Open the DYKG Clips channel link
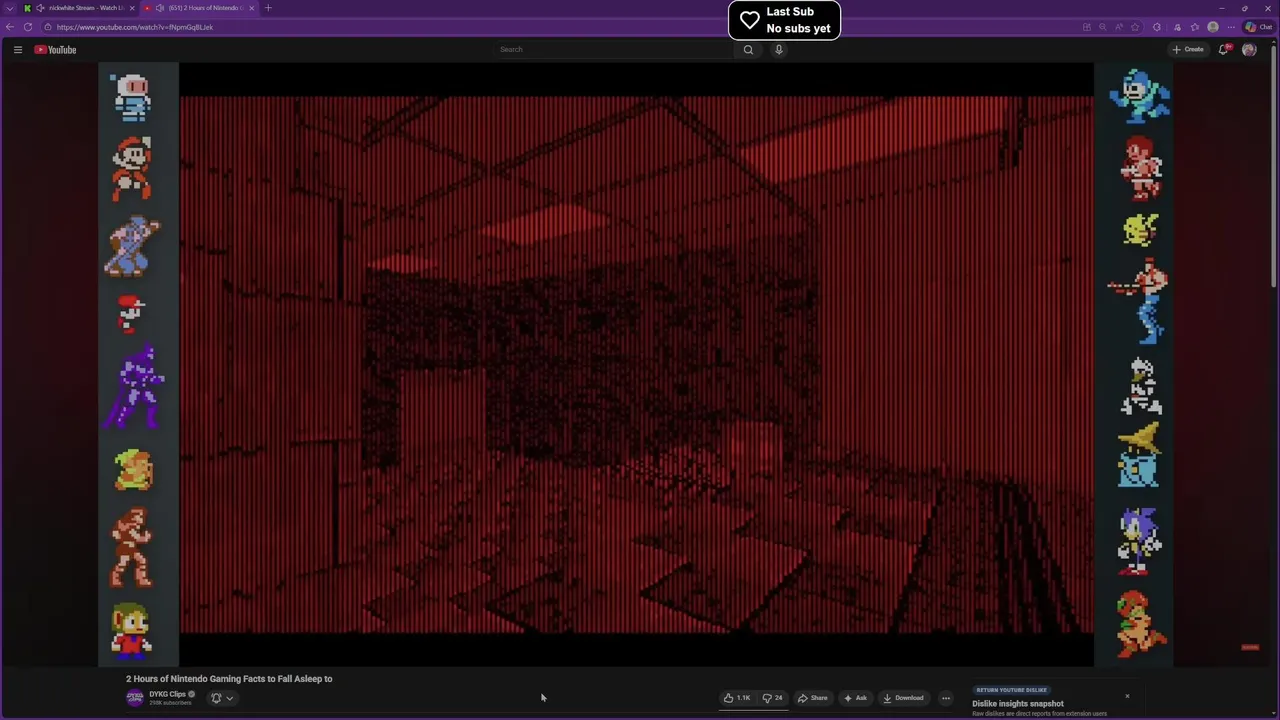 pyautogui.click(x=168, y=694)
